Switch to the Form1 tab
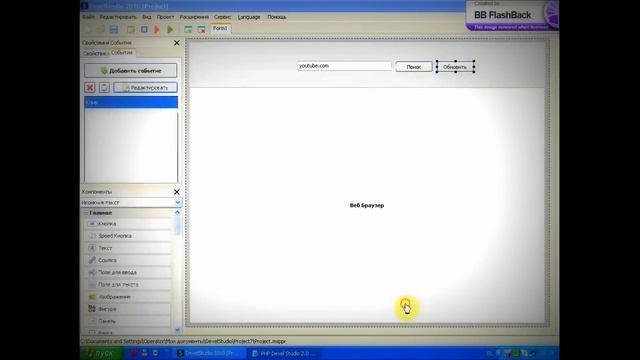This screenshot has height=360, width=640. [x=220, y=29]
